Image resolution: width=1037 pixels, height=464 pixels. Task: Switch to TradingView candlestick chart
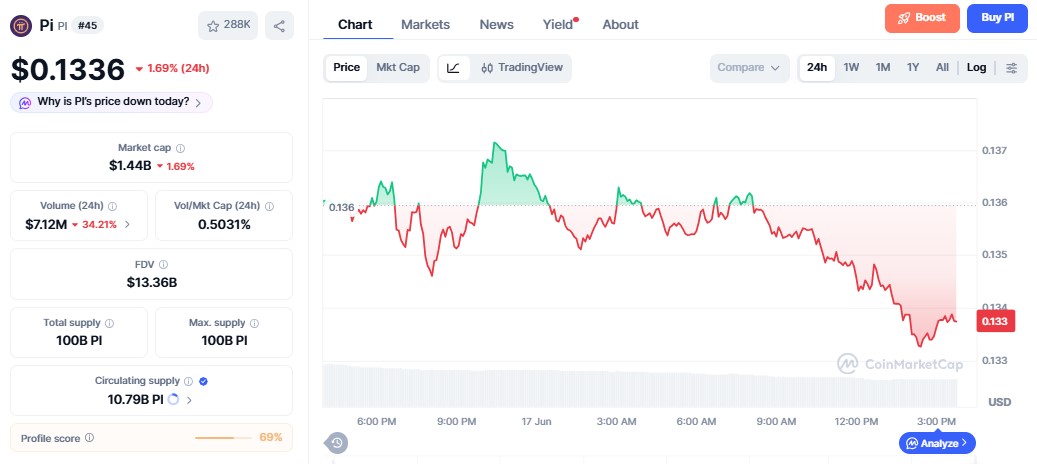[522, 67]
